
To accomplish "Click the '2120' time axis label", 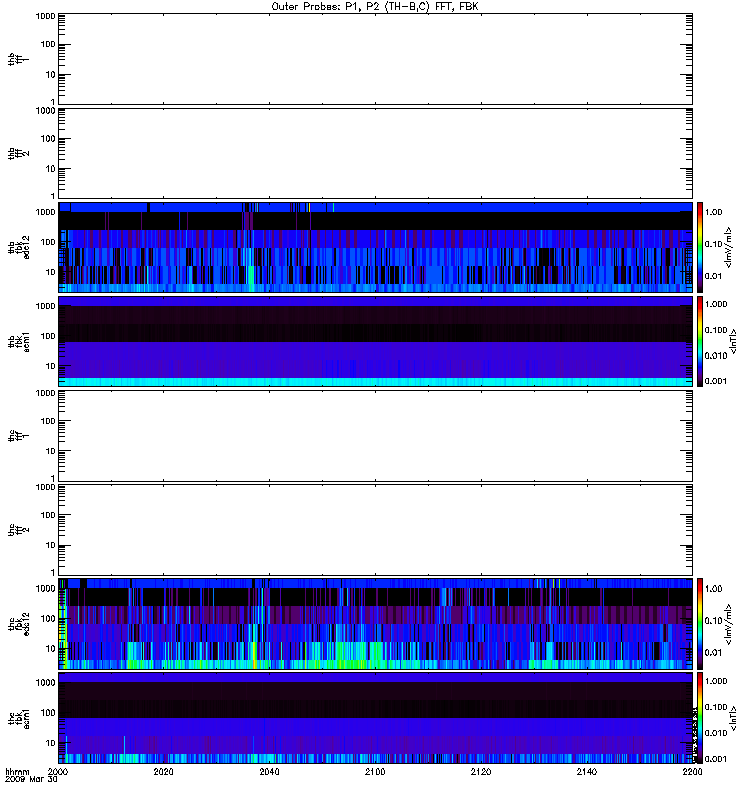I will tap(481, 771).
